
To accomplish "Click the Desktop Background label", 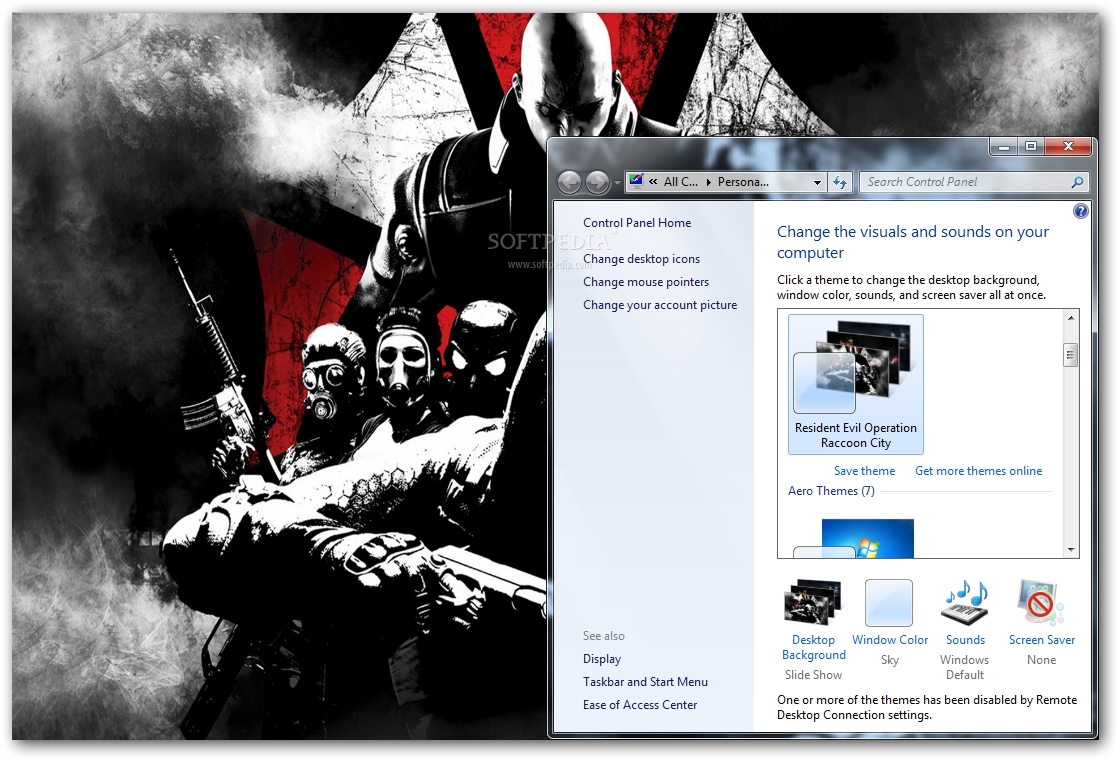I will point(814,647).
